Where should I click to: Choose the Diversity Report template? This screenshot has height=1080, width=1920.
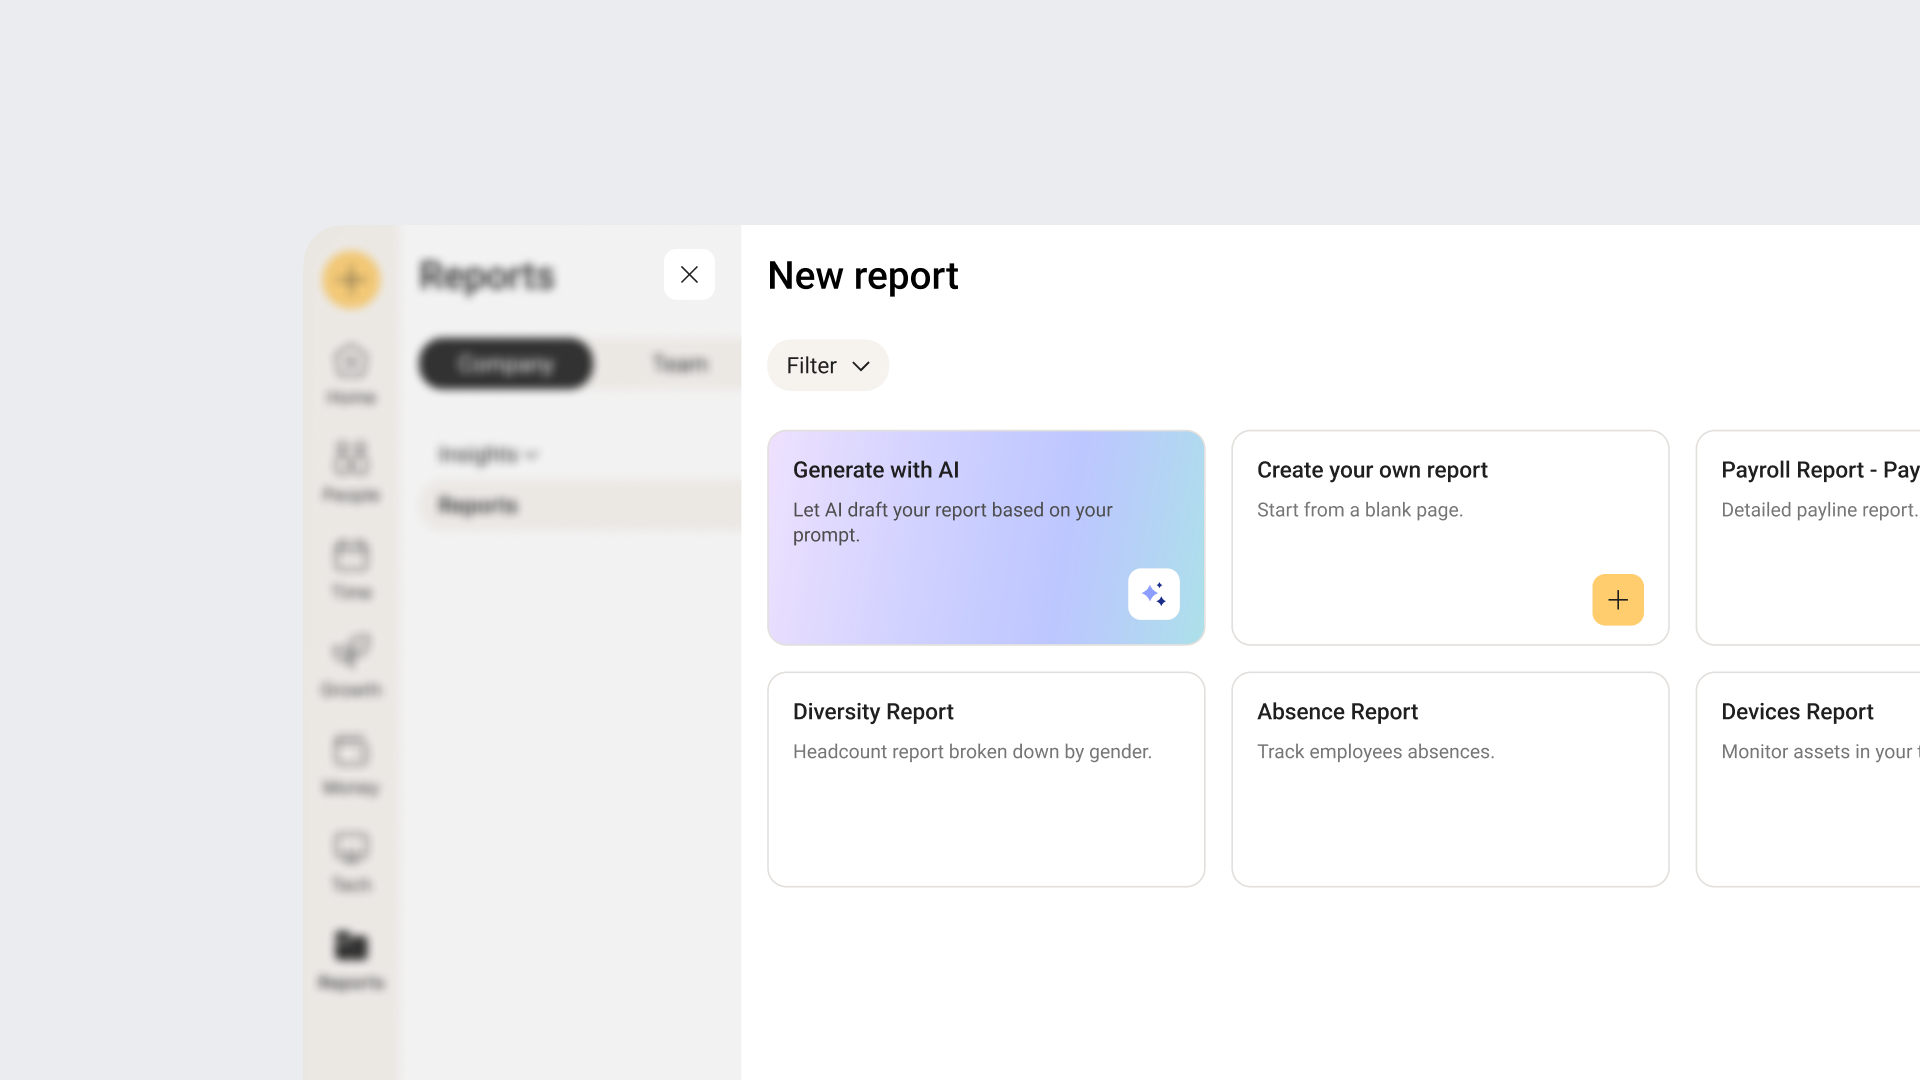coord(985,779)
